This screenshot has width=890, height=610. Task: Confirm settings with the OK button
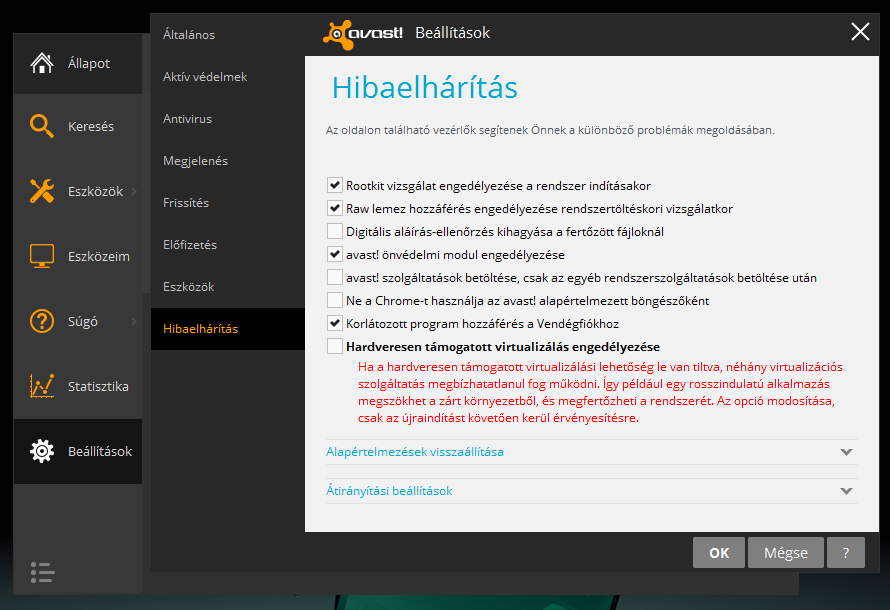pyautogui.click(x=719, y=553)
